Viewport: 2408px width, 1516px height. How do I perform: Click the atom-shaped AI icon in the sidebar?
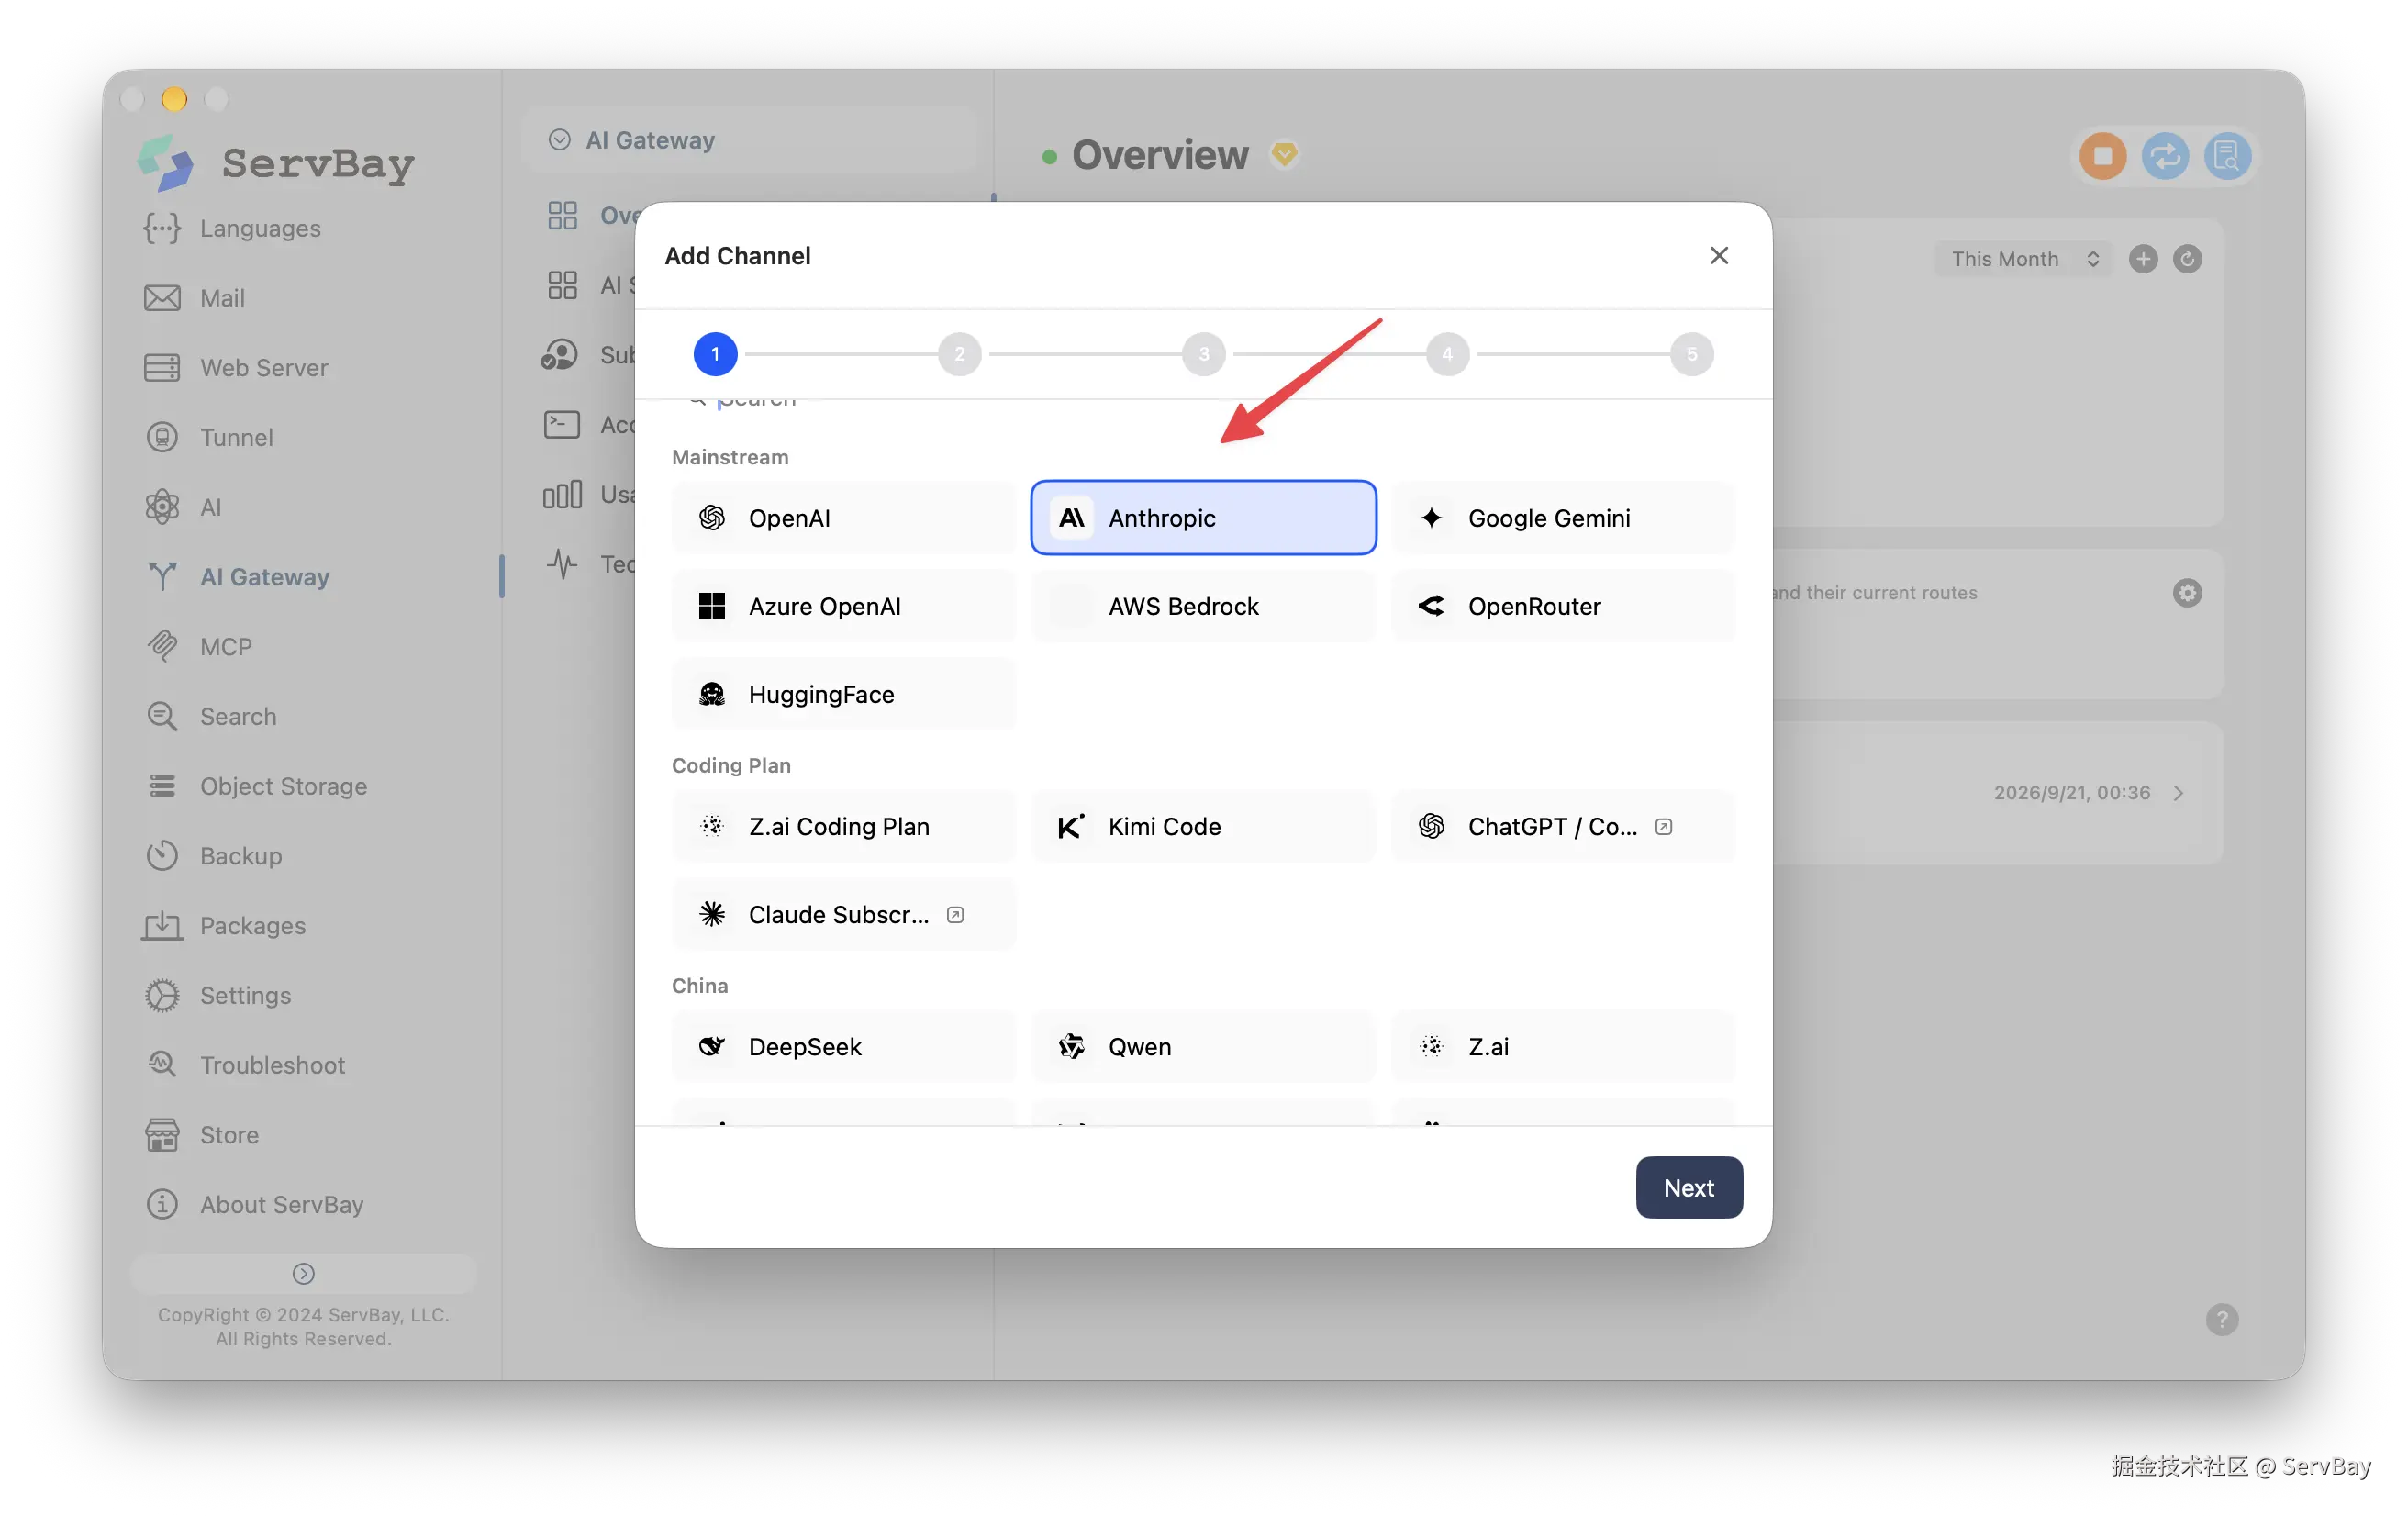162,507
